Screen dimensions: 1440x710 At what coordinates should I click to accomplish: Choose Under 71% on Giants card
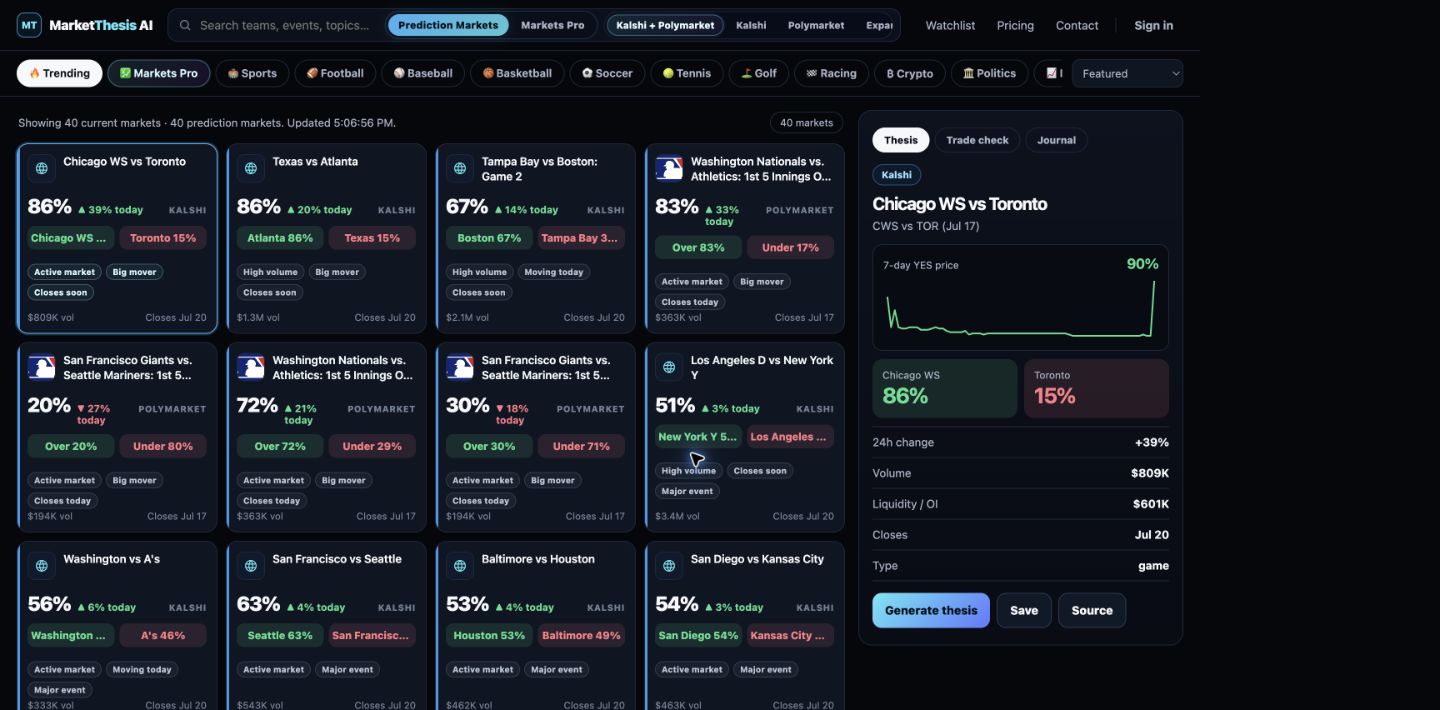pyautogui.click(x=581, y=446)
